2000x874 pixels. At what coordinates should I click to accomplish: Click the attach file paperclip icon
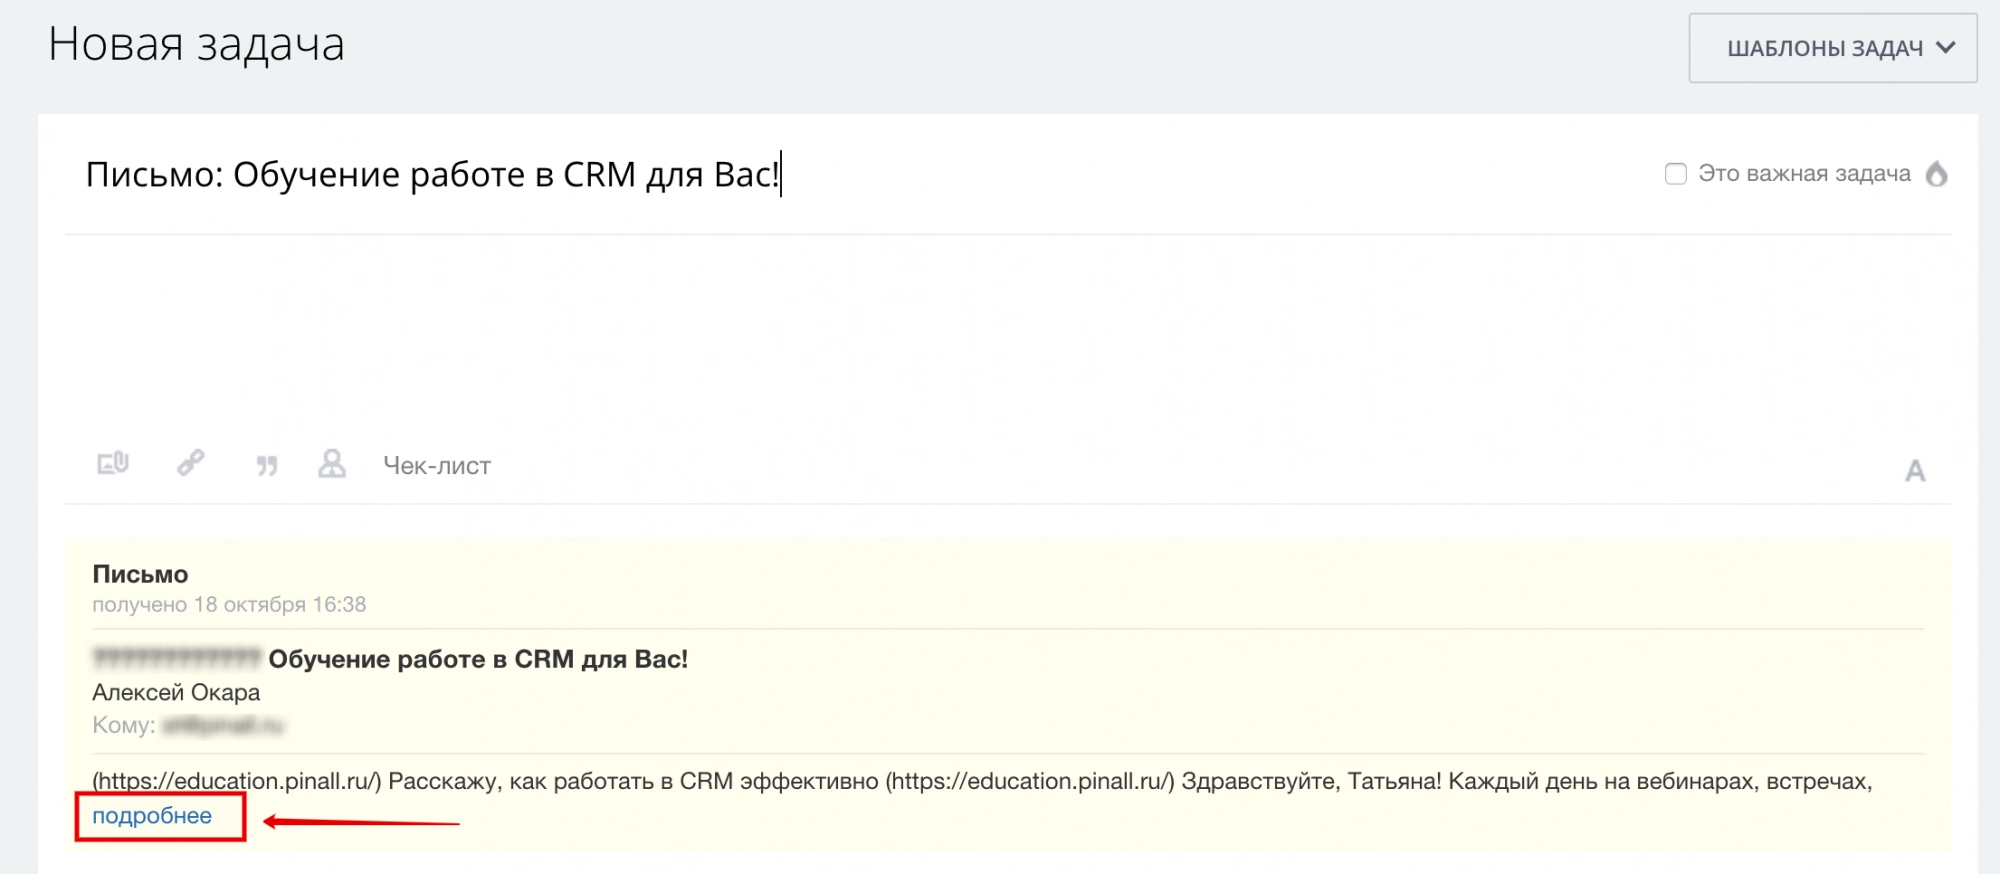tap(113, 463)
